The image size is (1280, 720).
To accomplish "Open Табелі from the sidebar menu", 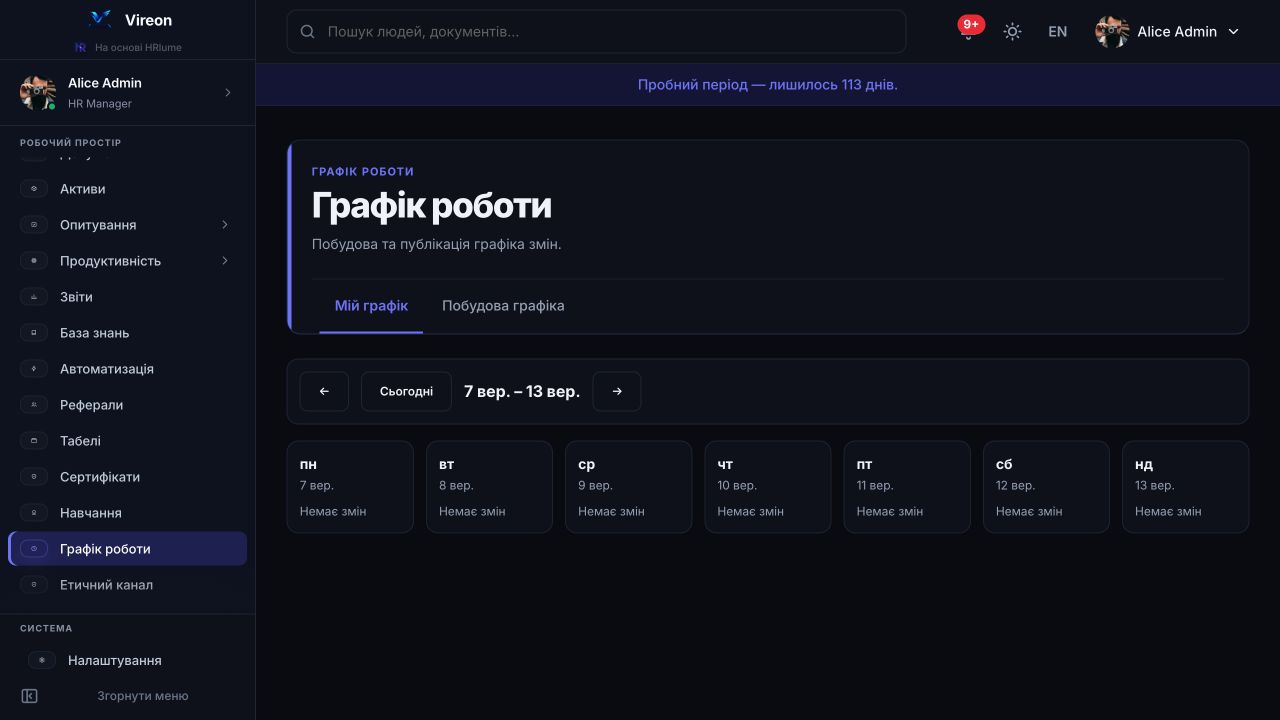I will 127,441.
